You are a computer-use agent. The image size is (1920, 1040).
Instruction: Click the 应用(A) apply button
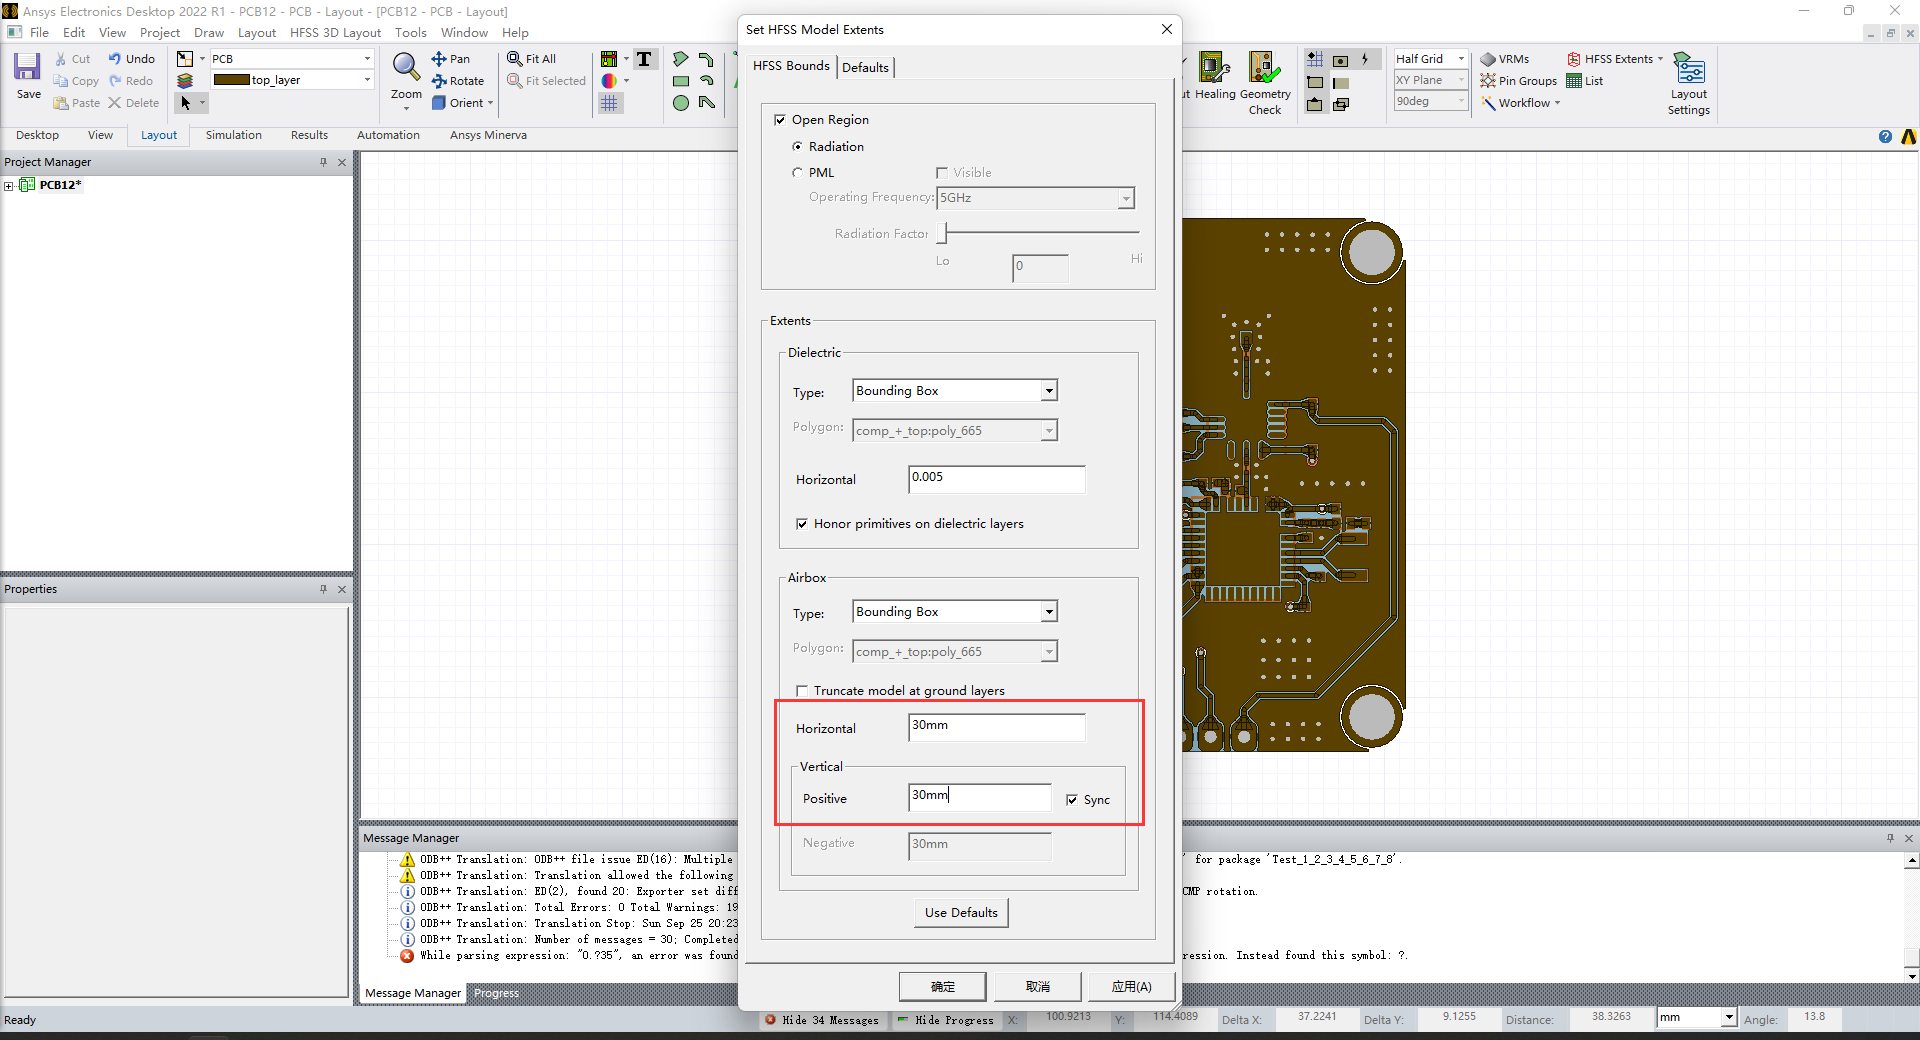(1131, 987)
